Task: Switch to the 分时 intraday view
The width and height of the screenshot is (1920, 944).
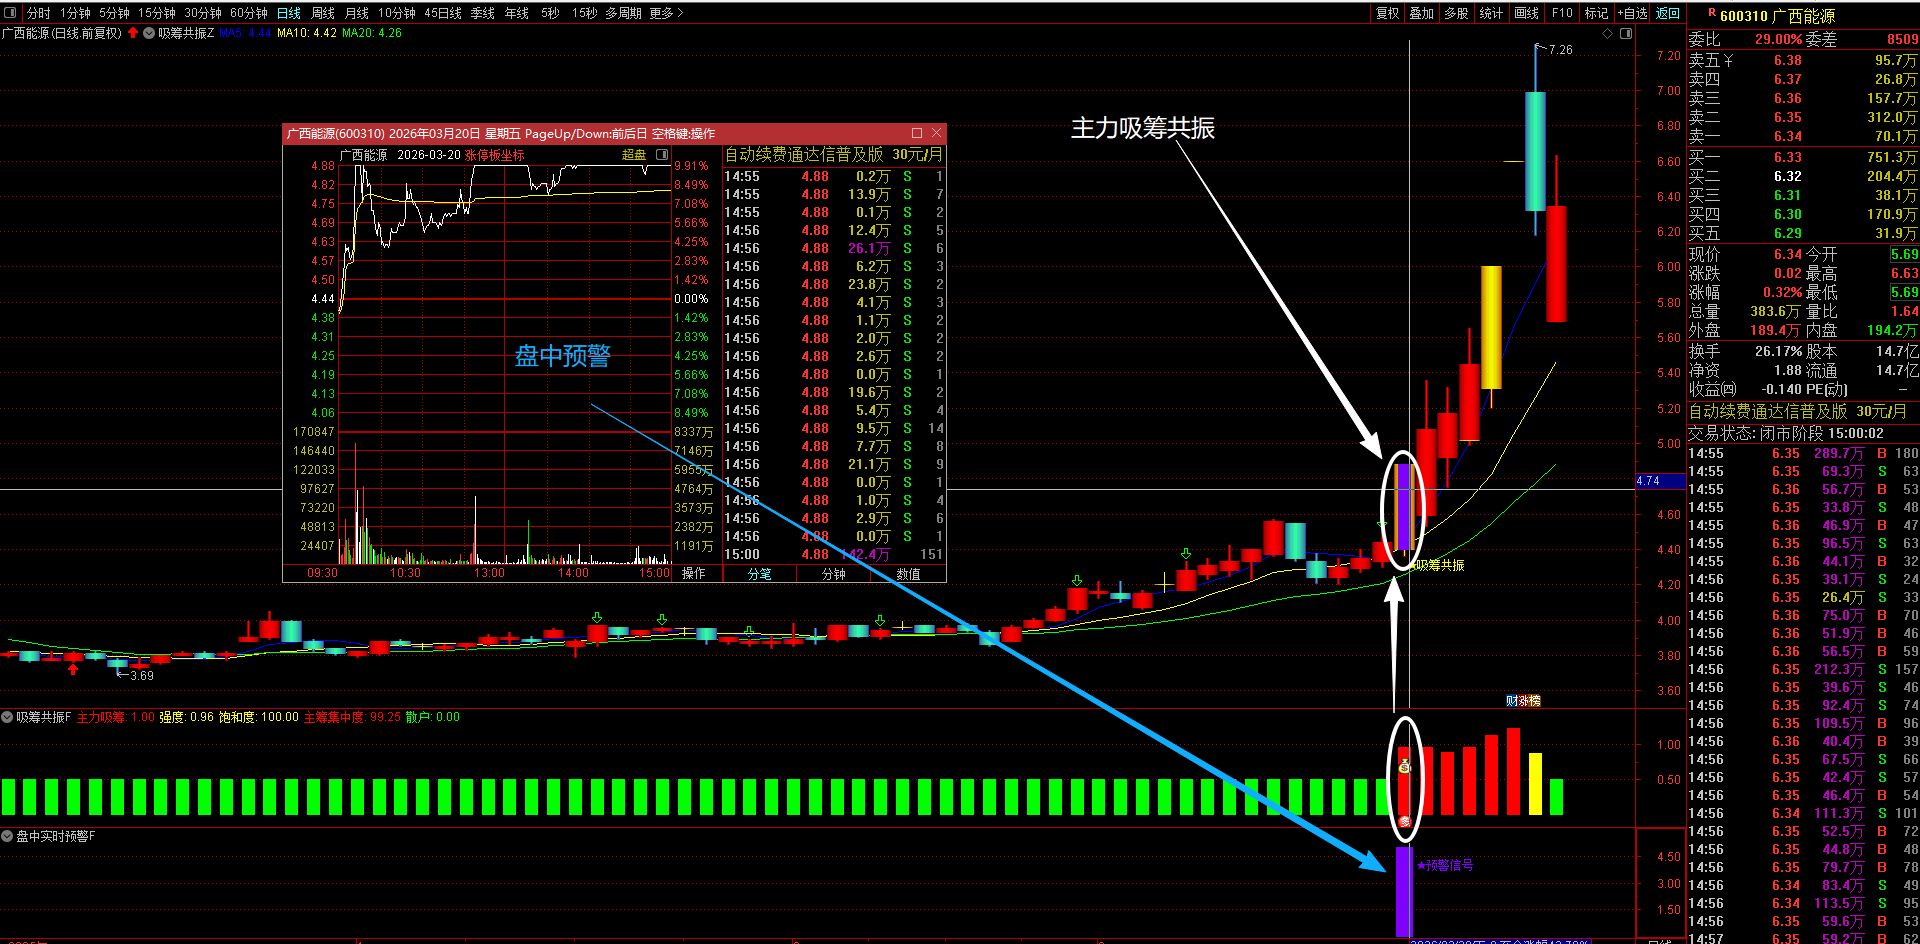Action: [39, 13]
